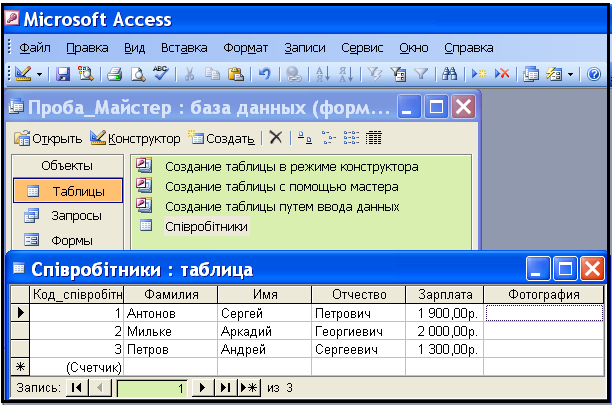Open the Сервис menu

362,48
